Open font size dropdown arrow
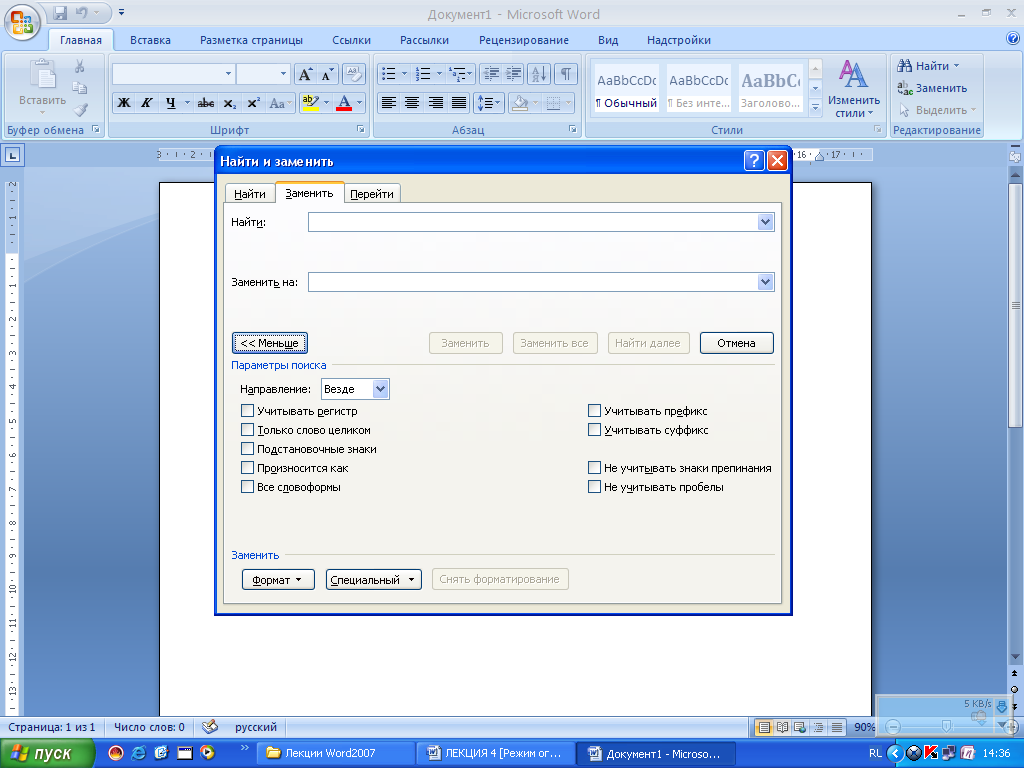 pos(283,74)
